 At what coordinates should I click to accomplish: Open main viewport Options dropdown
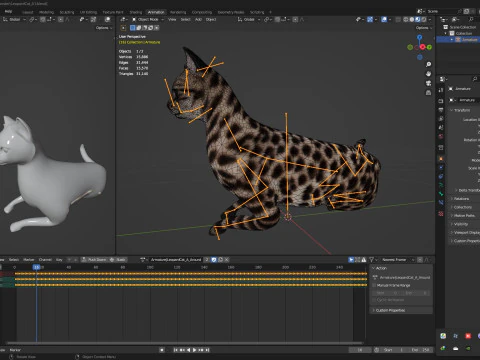pyautogui.click(x=424, y=28)
